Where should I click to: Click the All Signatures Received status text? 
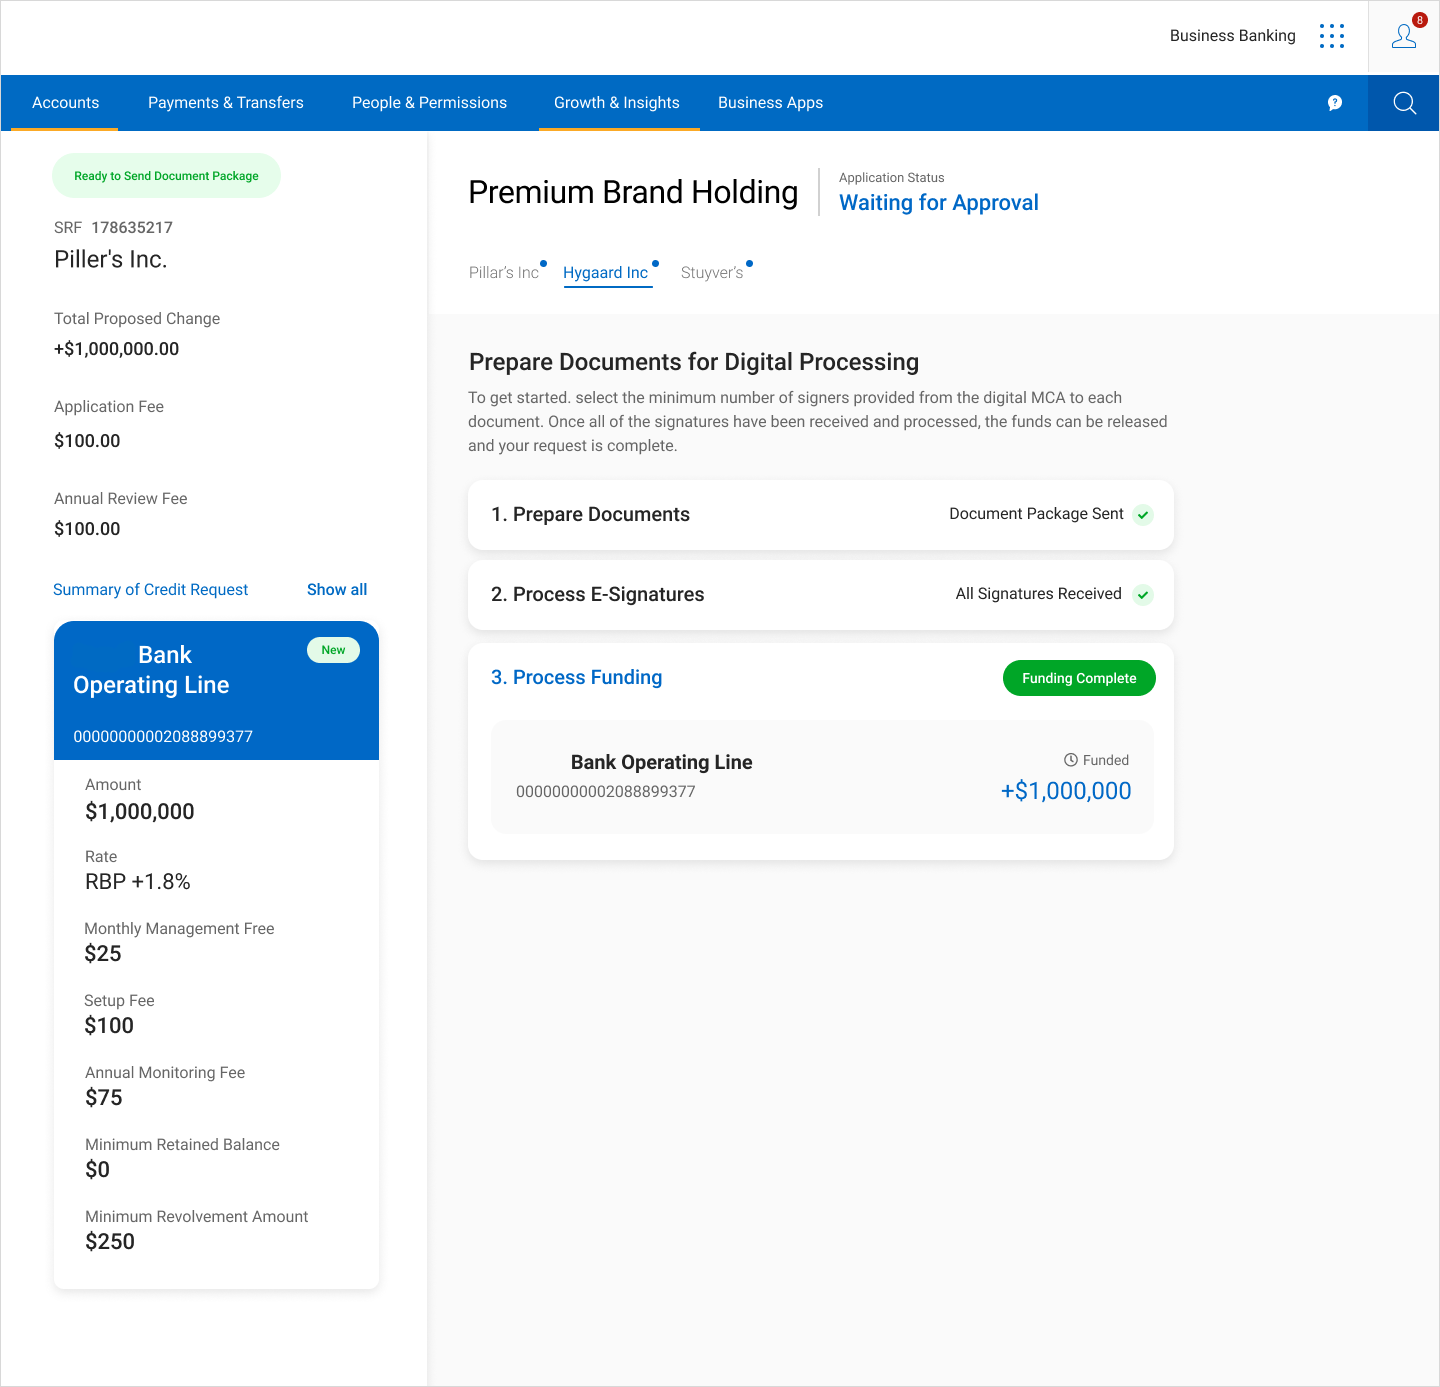(x=1039, y=594)
